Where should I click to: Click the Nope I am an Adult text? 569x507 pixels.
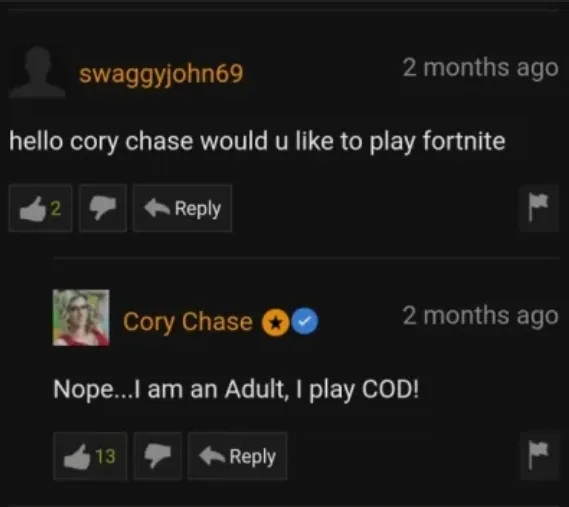pos(236,390)
